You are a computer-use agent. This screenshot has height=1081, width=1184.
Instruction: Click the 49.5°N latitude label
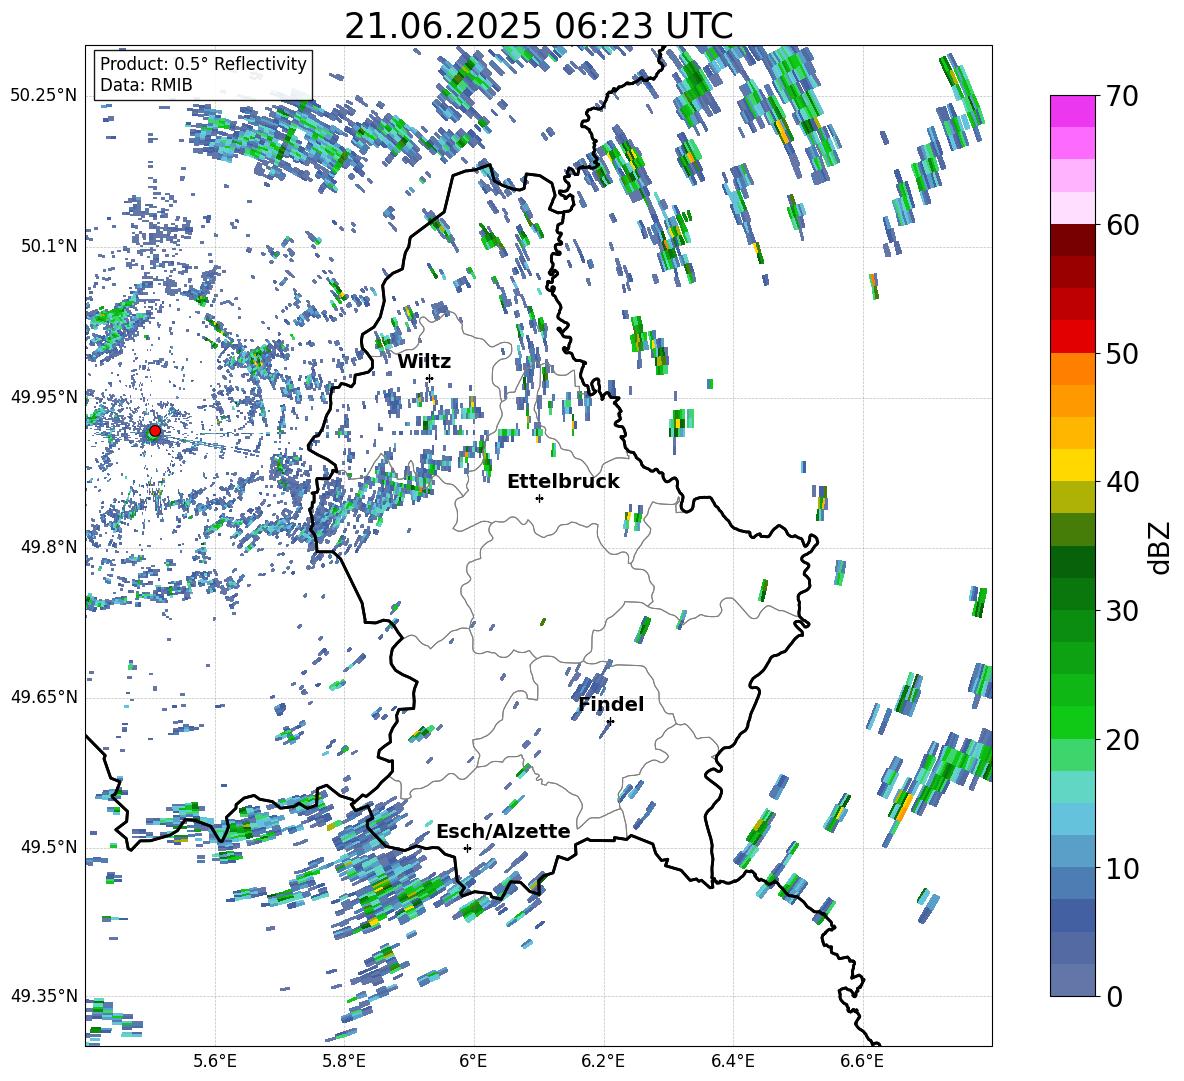pos(50,847)
